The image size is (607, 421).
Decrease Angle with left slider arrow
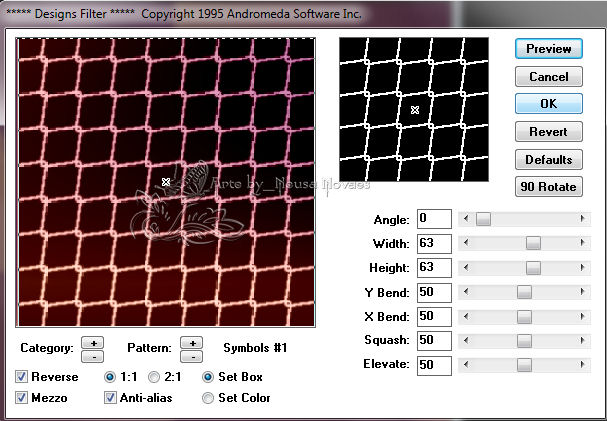[466, 219]
